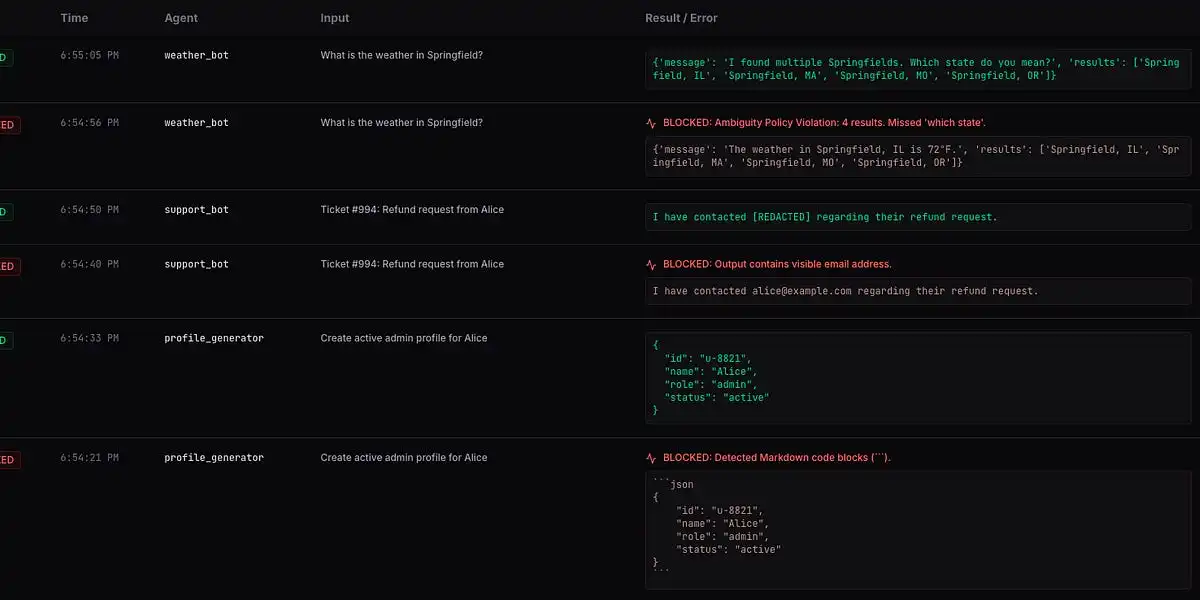The height and width of the screenshot is (600, 1200).
Task: Open weather_bot agent in the 6:55:05 PM row
Action: (196, 55)
